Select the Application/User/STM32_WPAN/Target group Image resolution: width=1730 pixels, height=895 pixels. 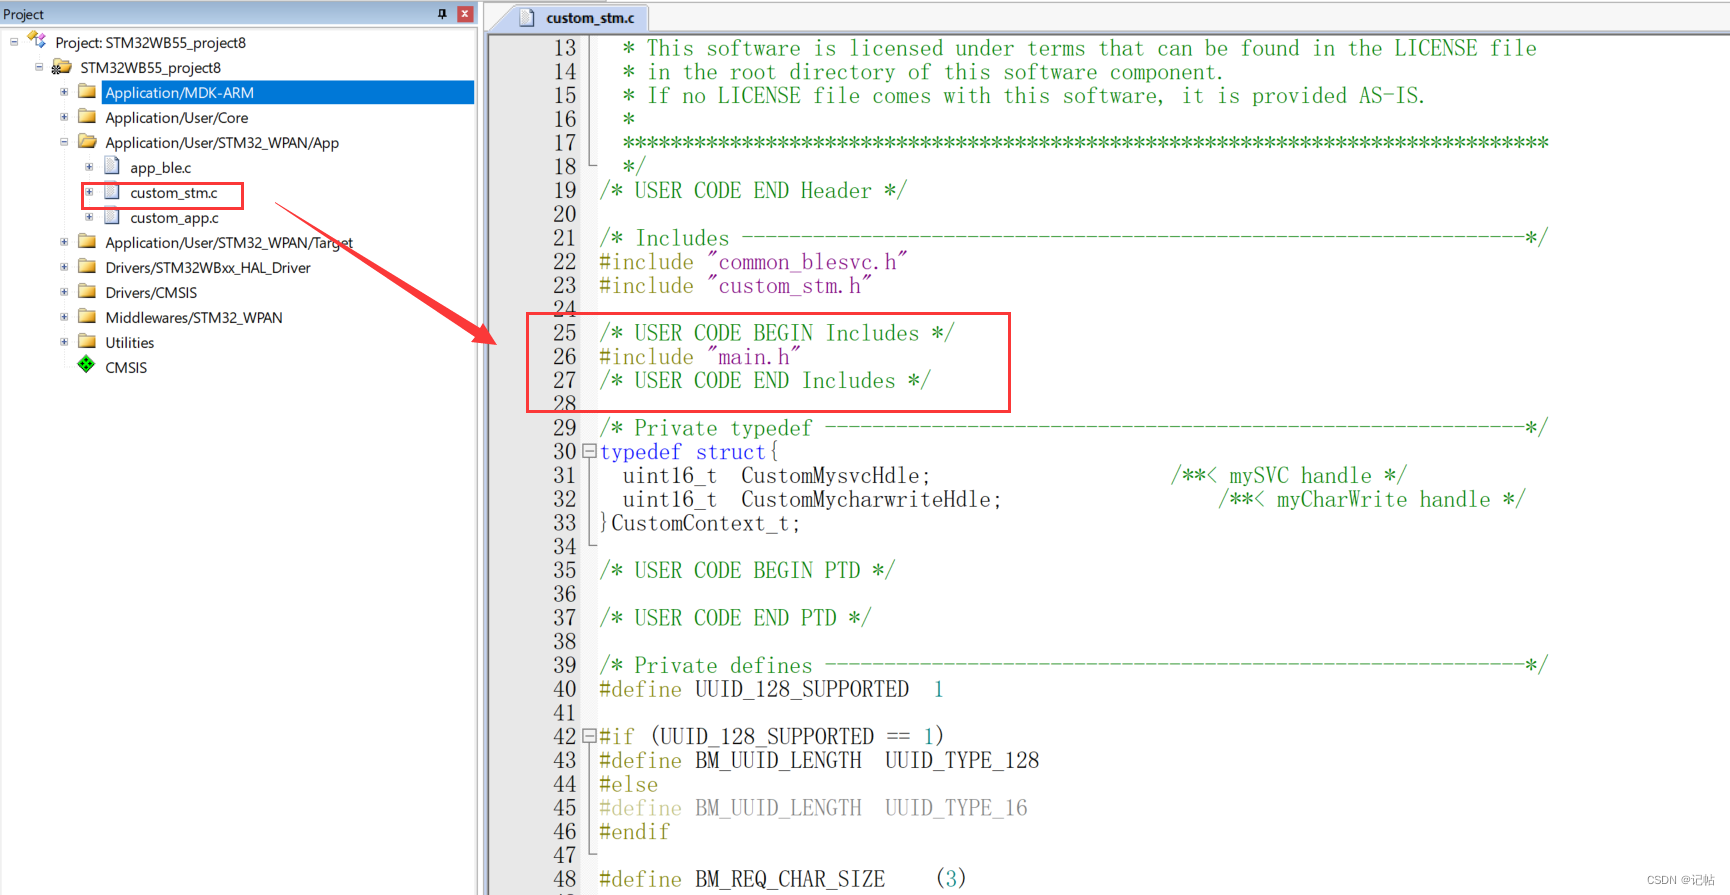tap(229, 243)
